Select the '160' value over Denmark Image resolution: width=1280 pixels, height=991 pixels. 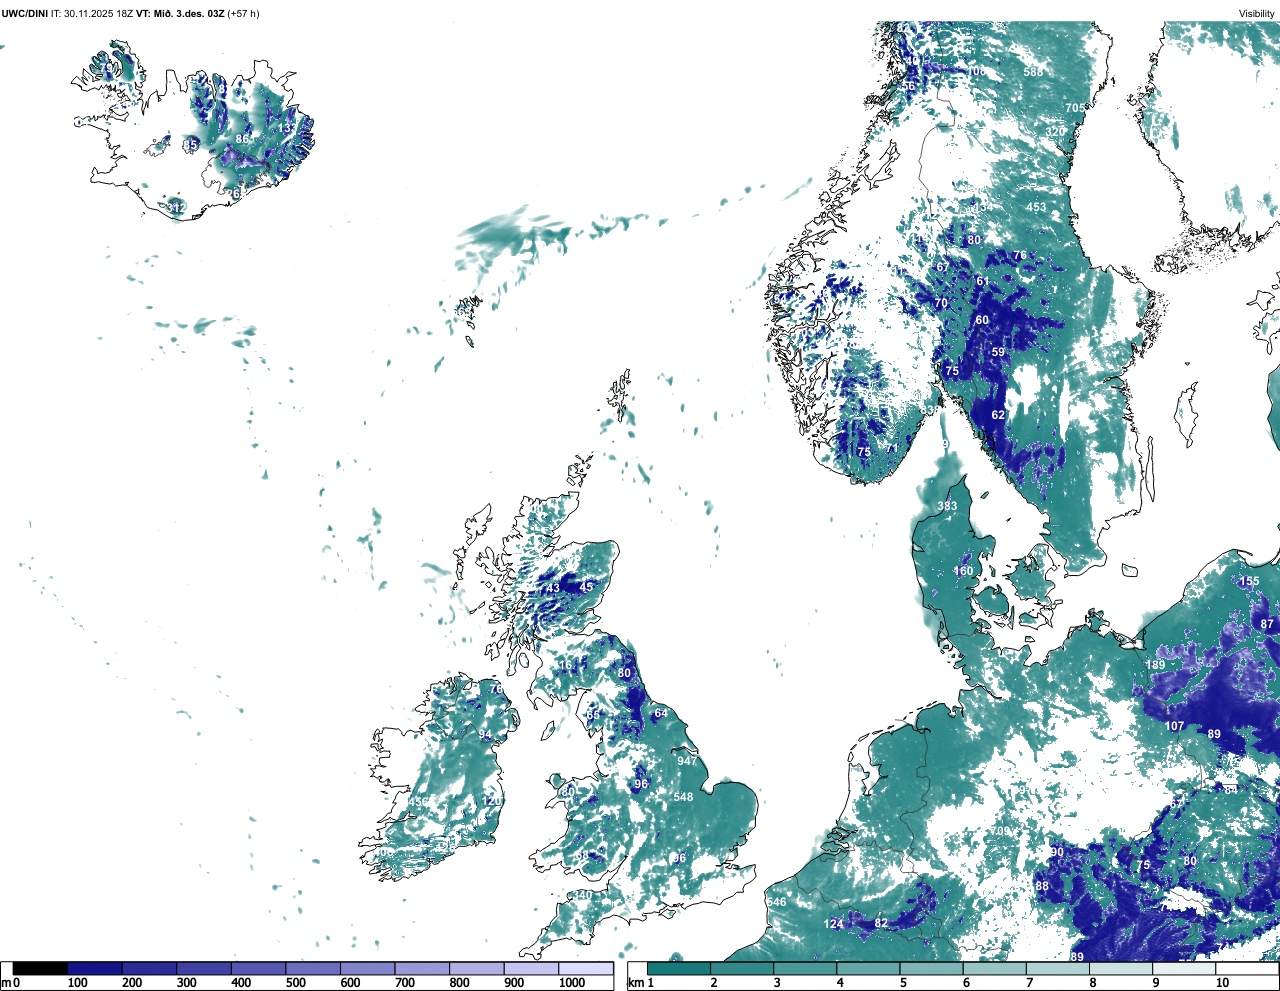coord(963,572)
